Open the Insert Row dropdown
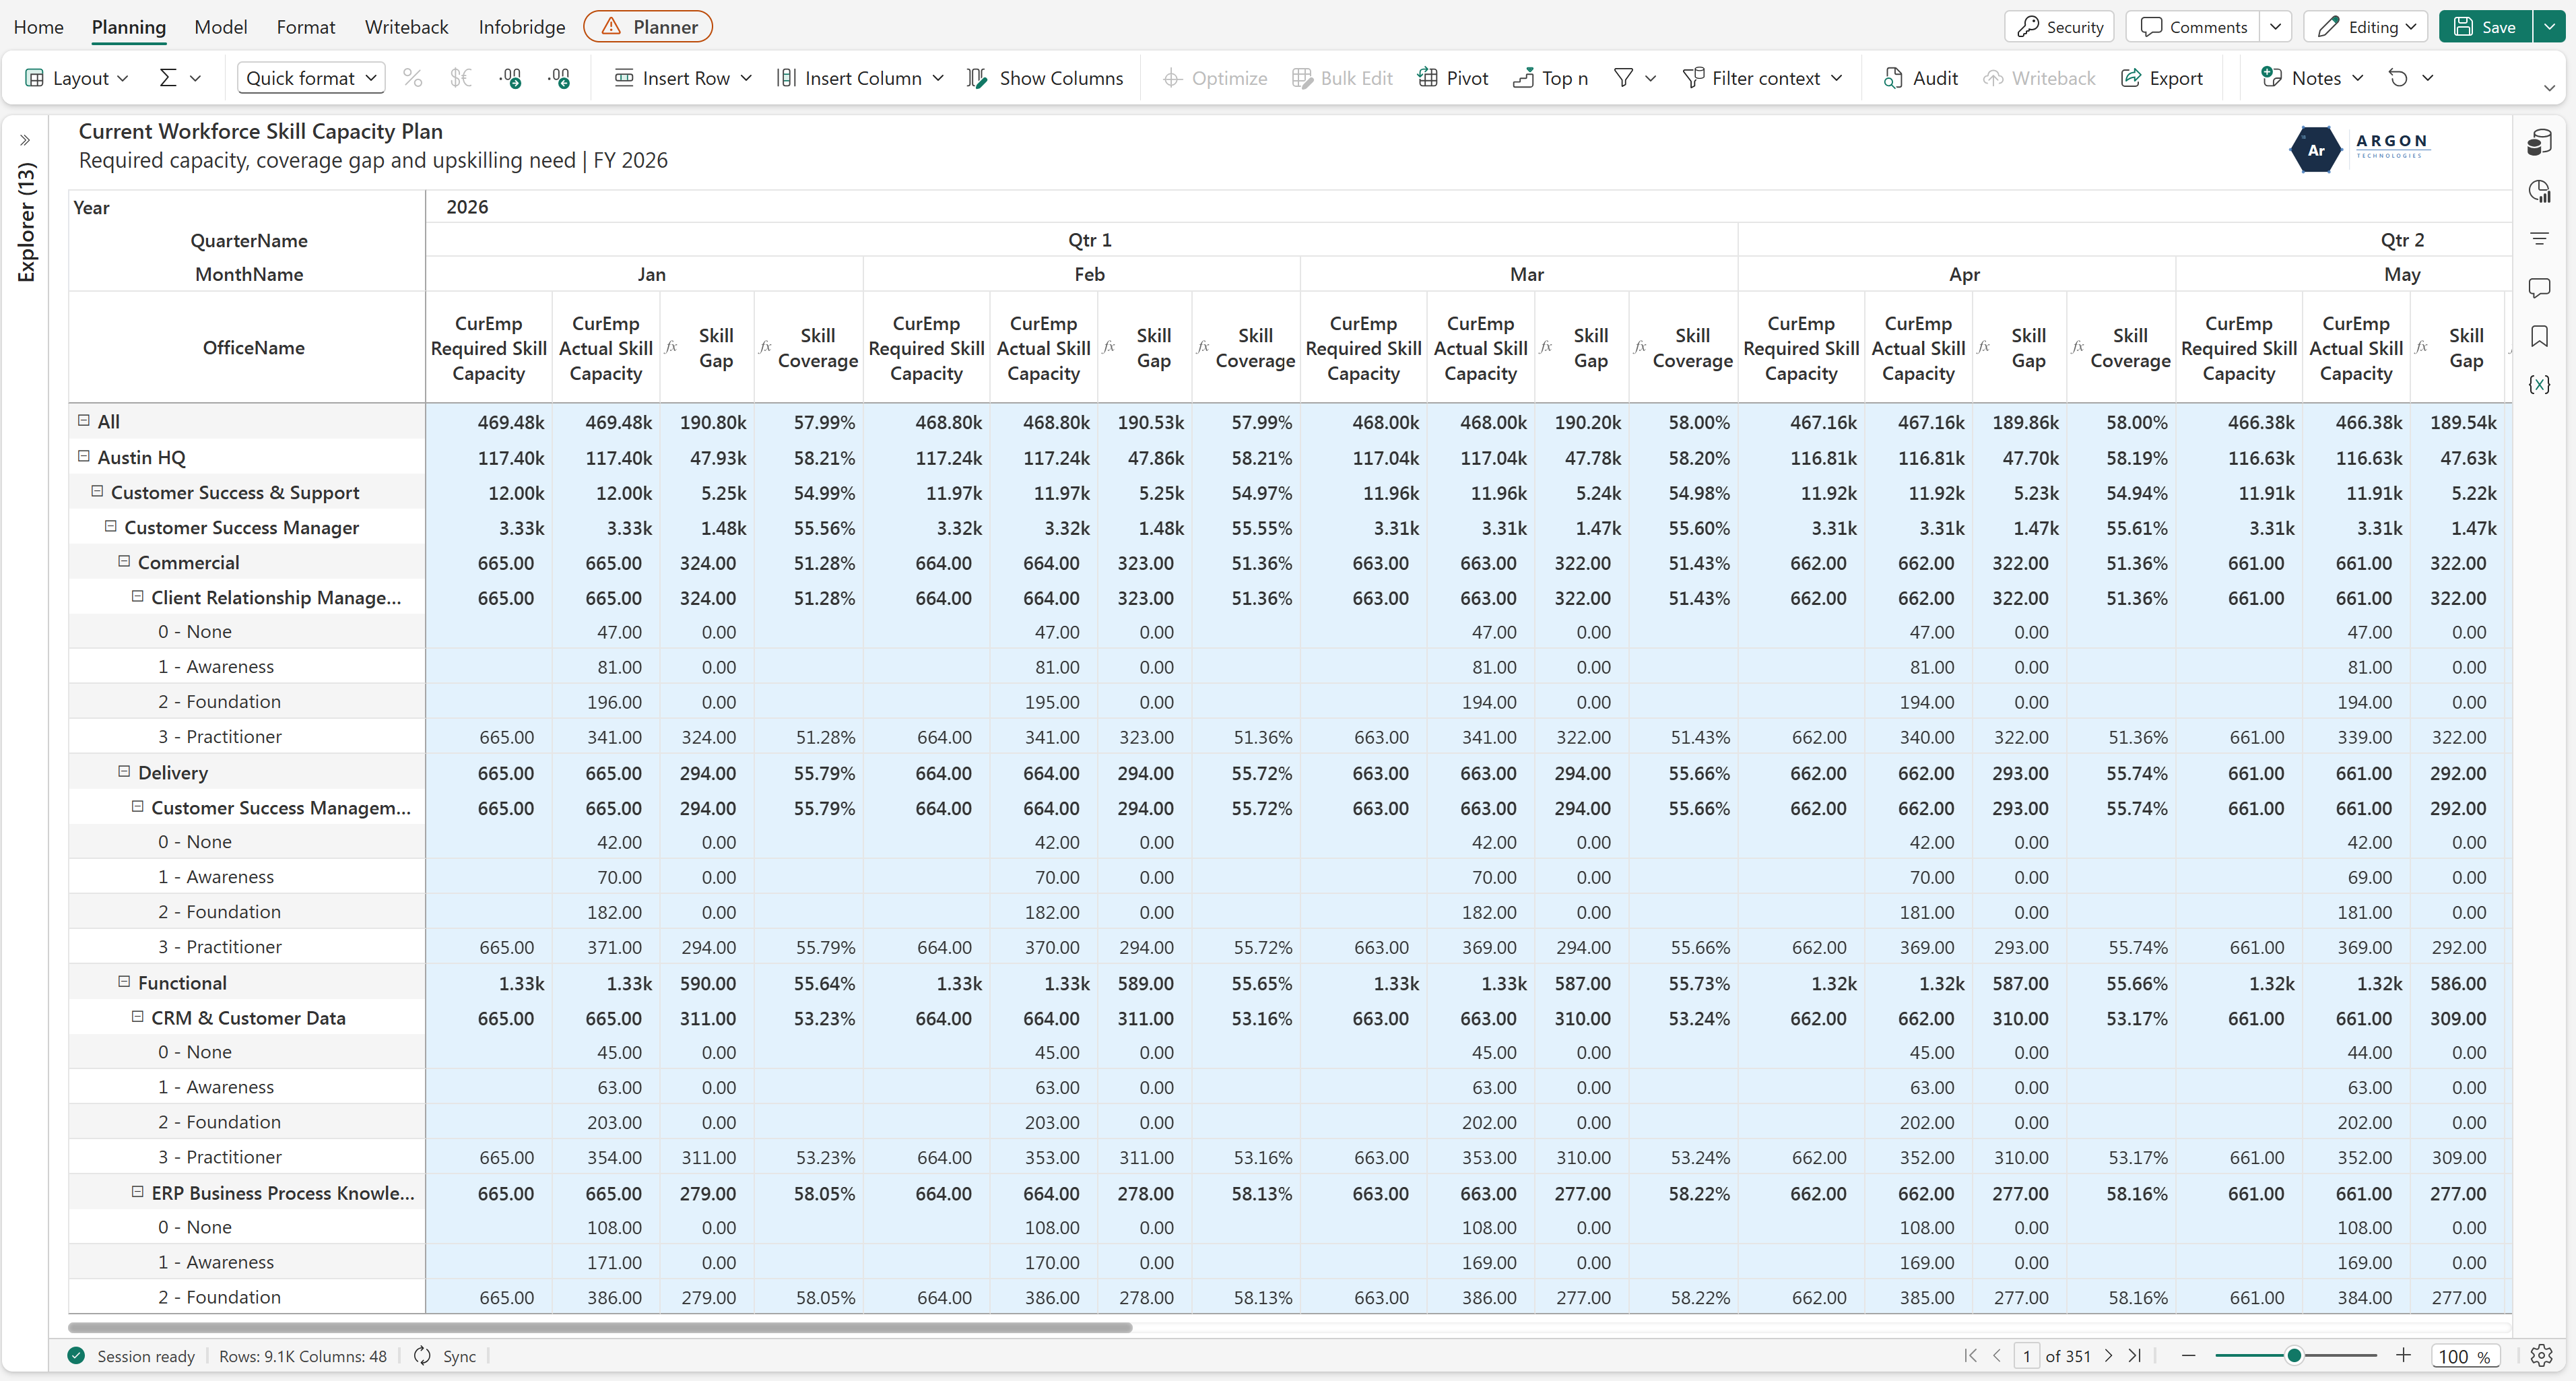Viewport: 2576px width, 1381px height. [x=683, y=78]
